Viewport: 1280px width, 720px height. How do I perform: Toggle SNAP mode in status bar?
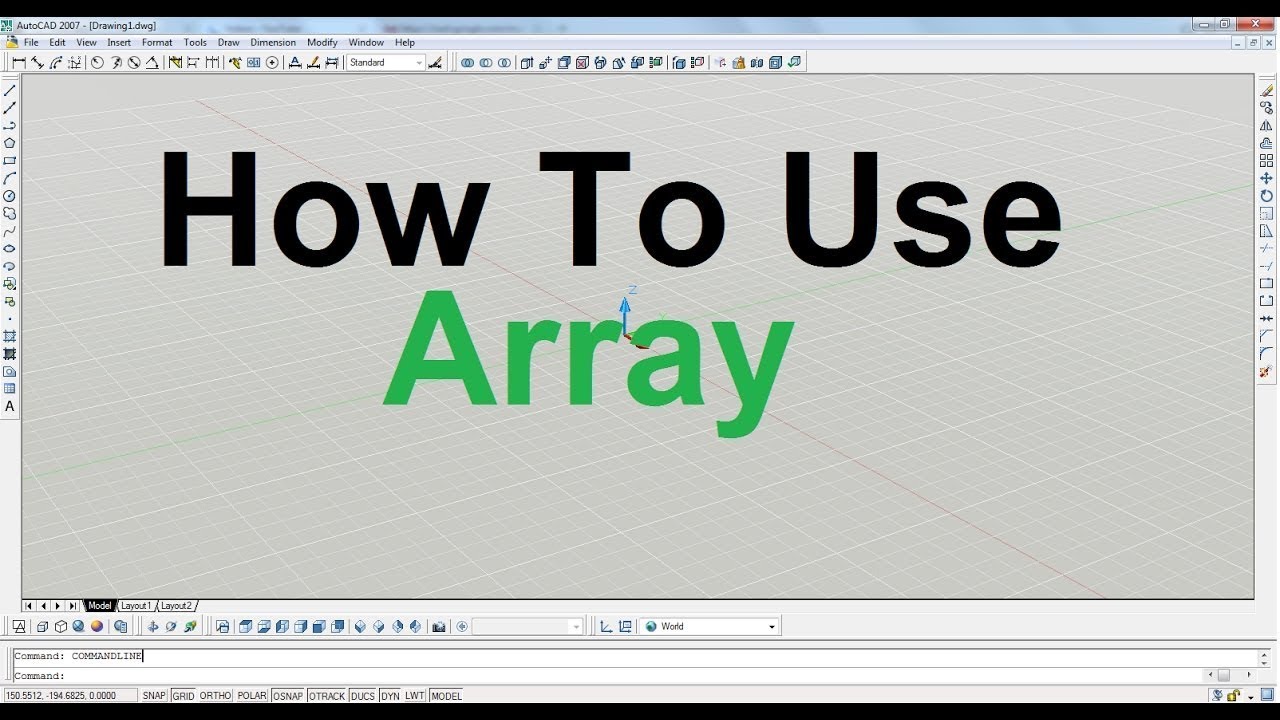[x=154, y=696]
